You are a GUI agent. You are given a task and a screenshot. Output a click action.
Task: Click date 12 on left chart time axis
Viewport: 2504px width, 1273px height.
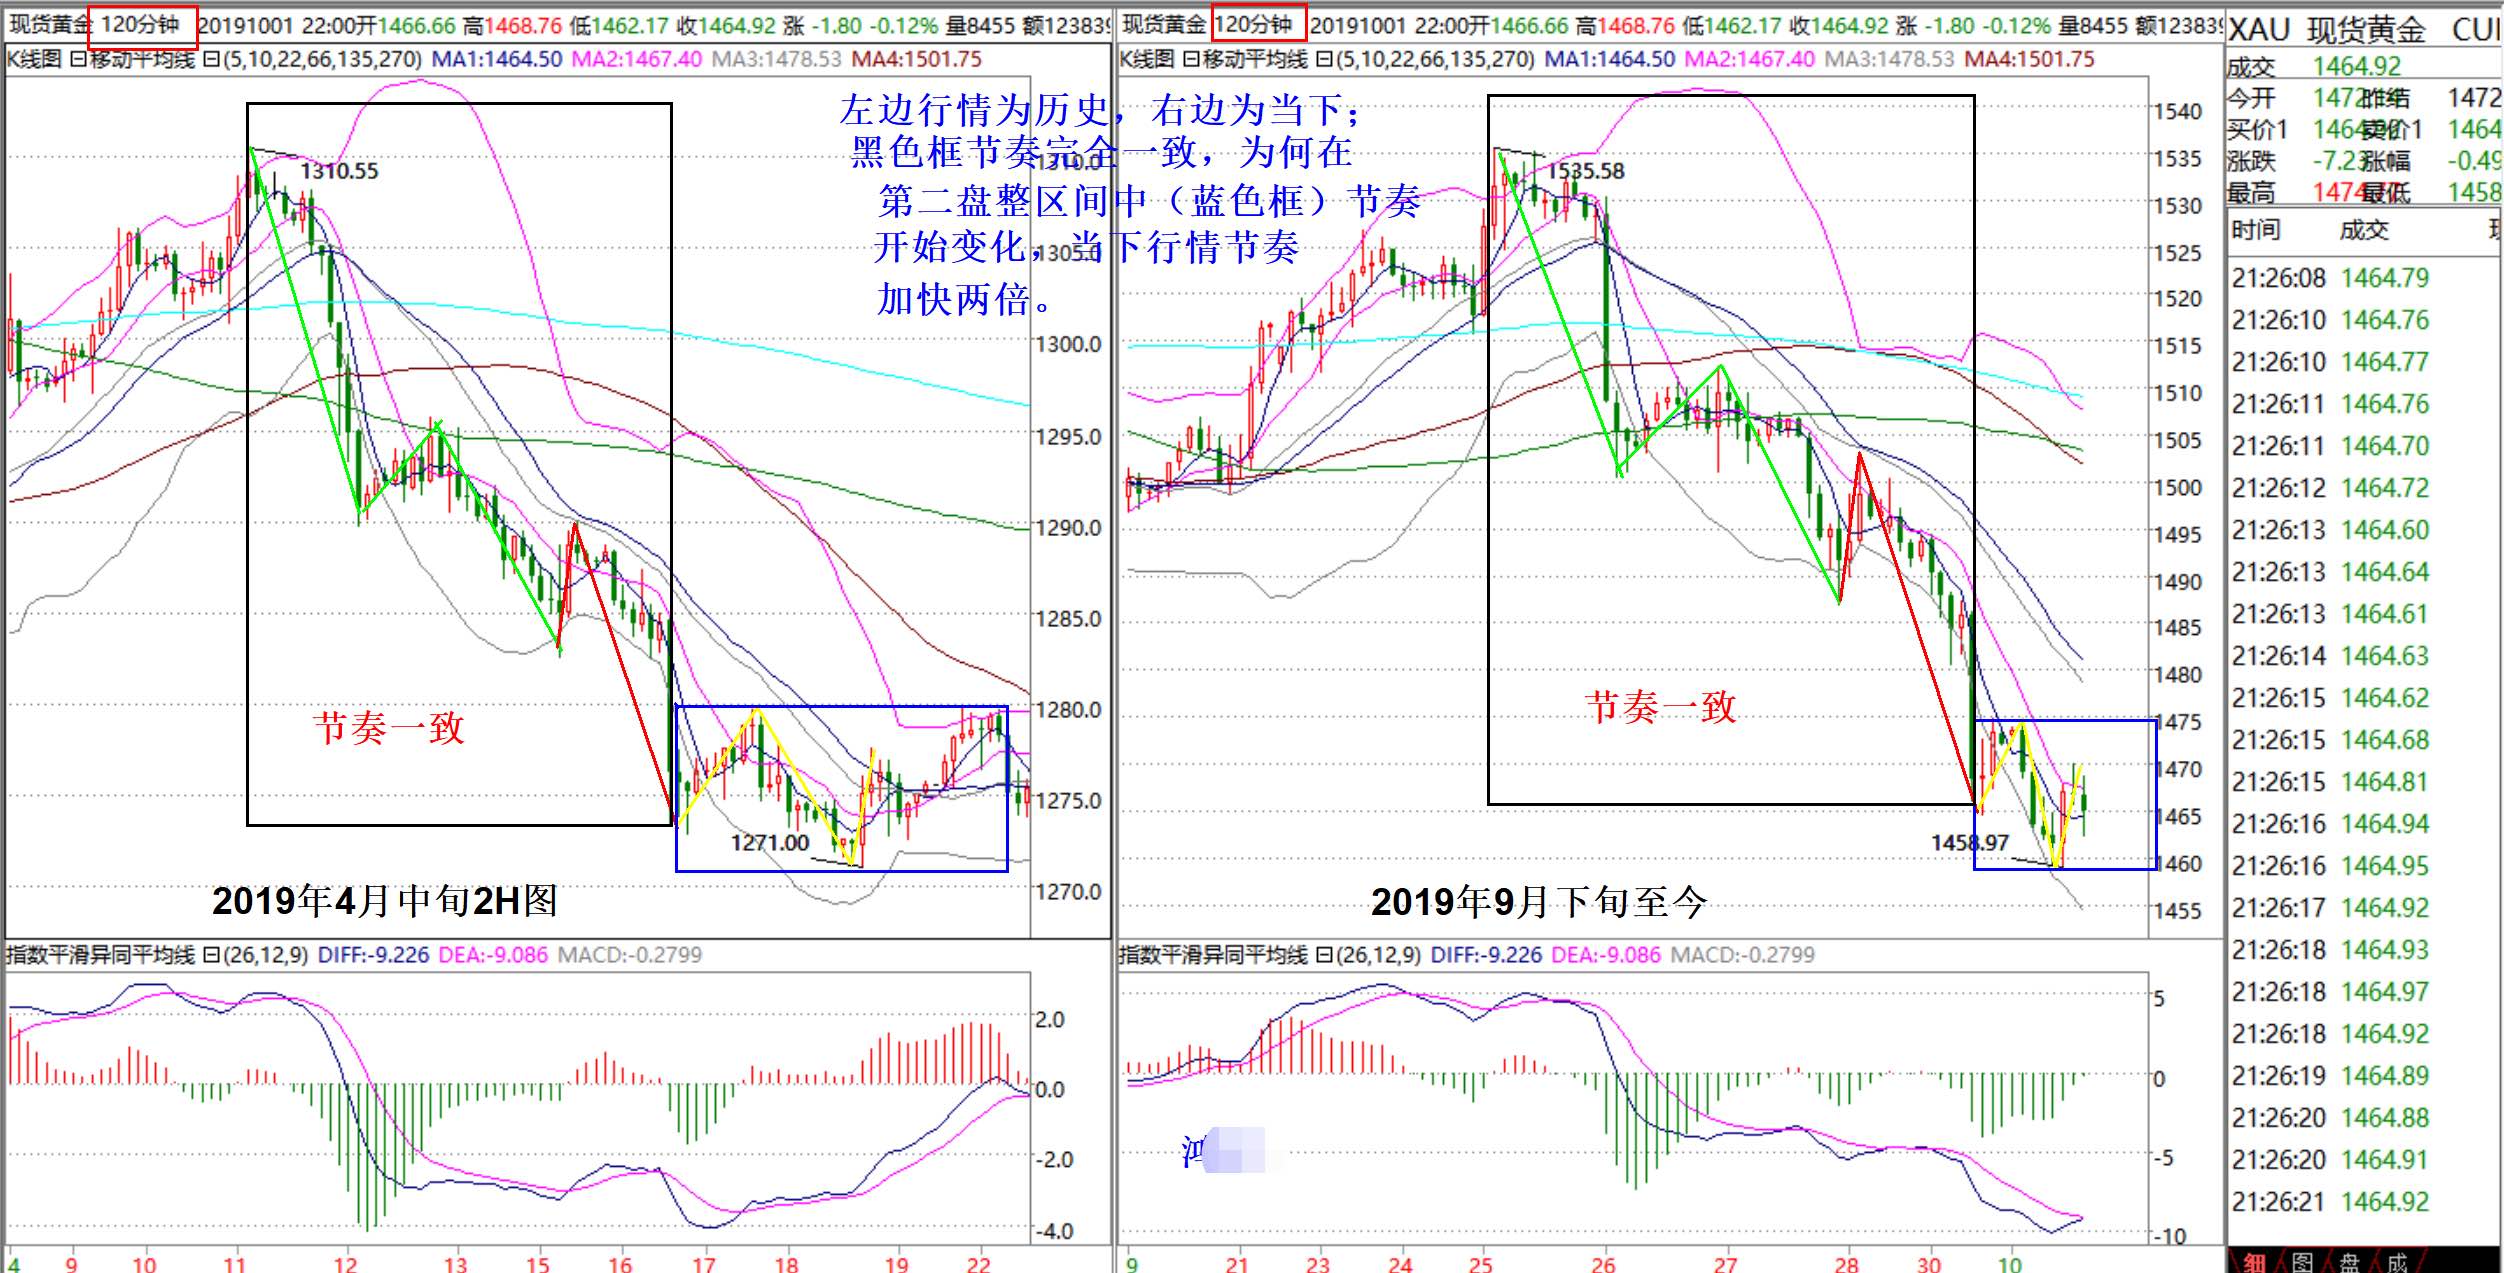click(x=345, y=1263)
